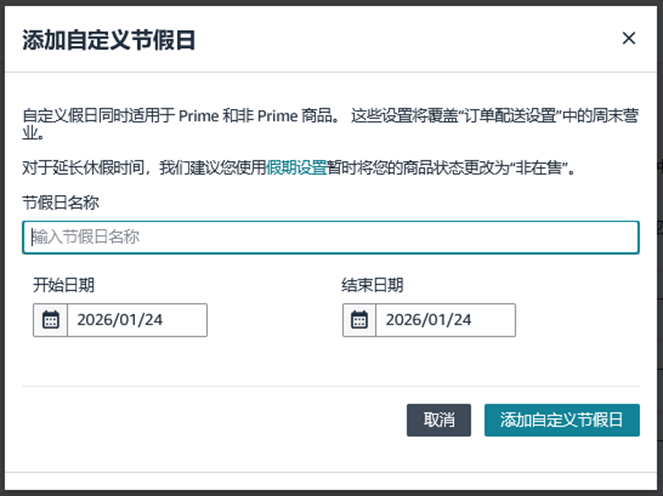The width and height of the screenshot is (663, 496).
Task: Focus the holiday name input field
Action: pos(330,237)
